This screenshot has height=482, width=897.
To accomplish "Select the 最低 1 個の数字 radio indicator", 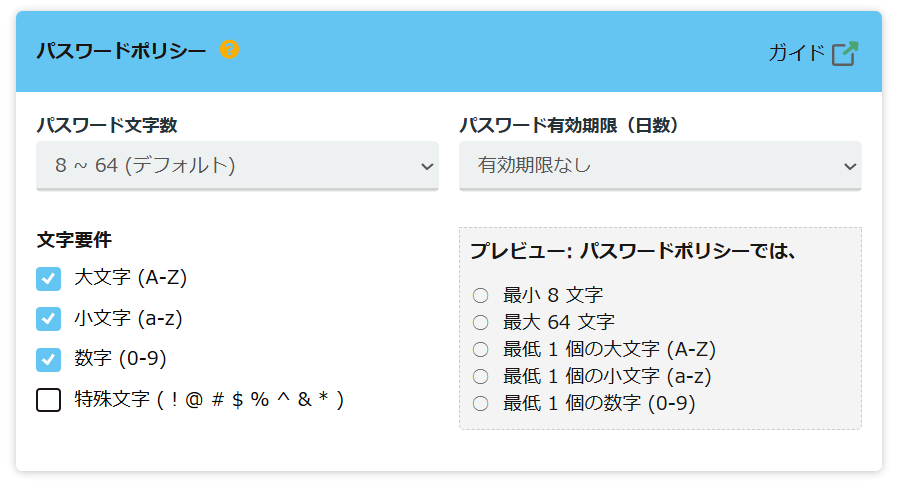I will (480, 404).
